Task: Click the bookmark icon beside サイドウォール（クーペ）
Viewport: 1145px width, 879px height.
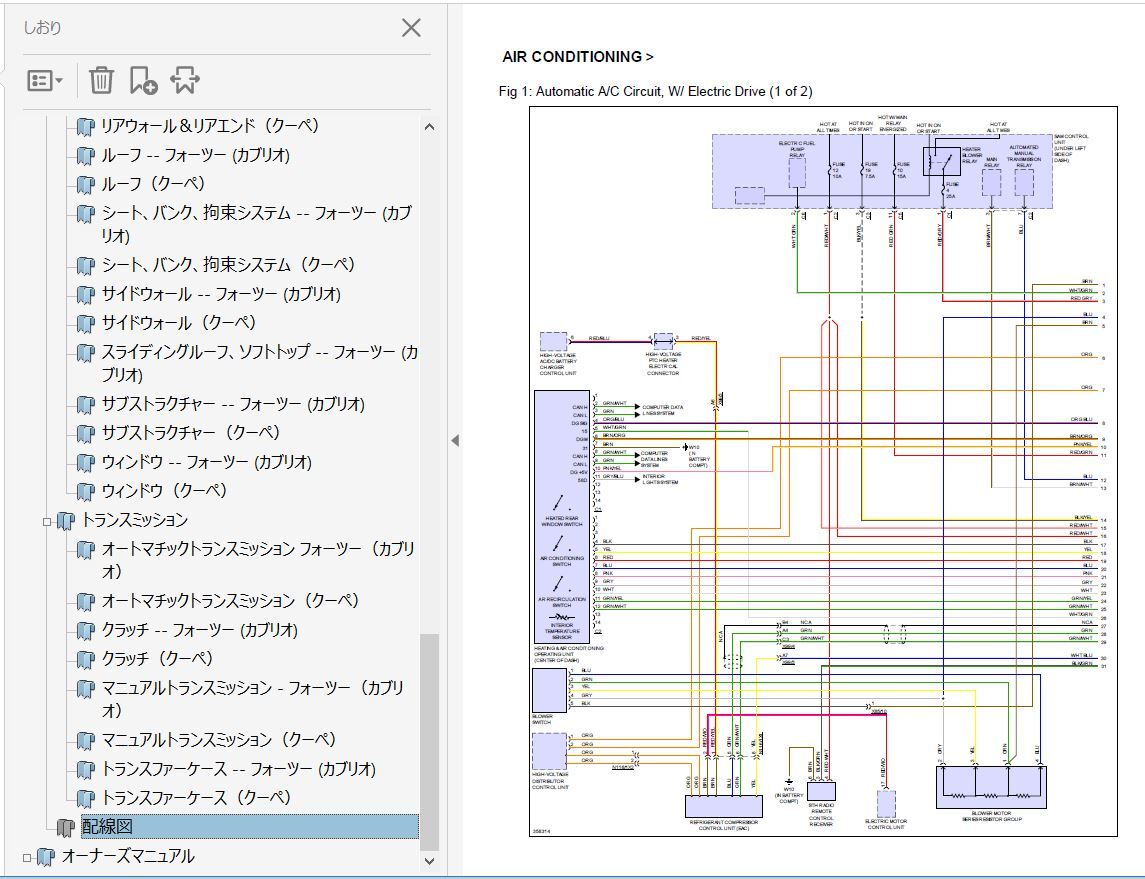Action: coord(86,323)
